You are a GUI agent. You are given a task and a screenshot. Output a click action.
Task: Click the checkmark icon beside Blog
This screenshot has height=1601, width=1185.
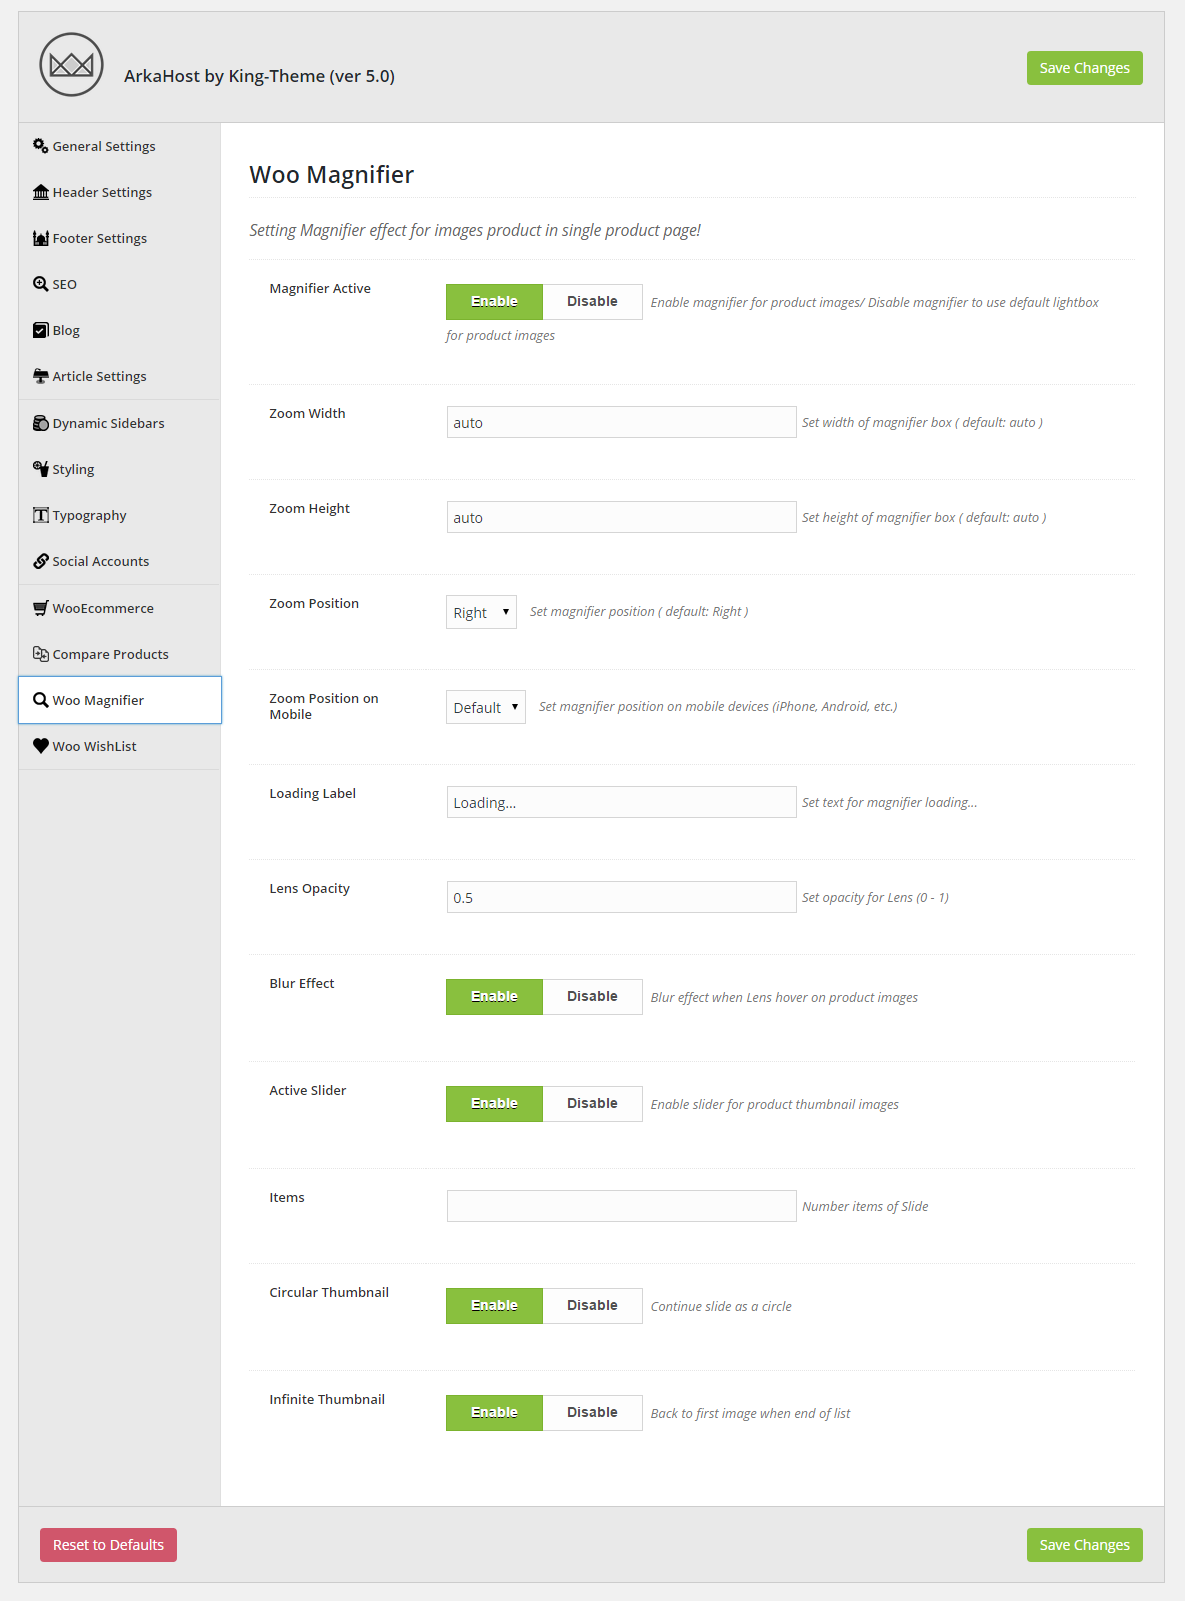click(x=41, y=330)
